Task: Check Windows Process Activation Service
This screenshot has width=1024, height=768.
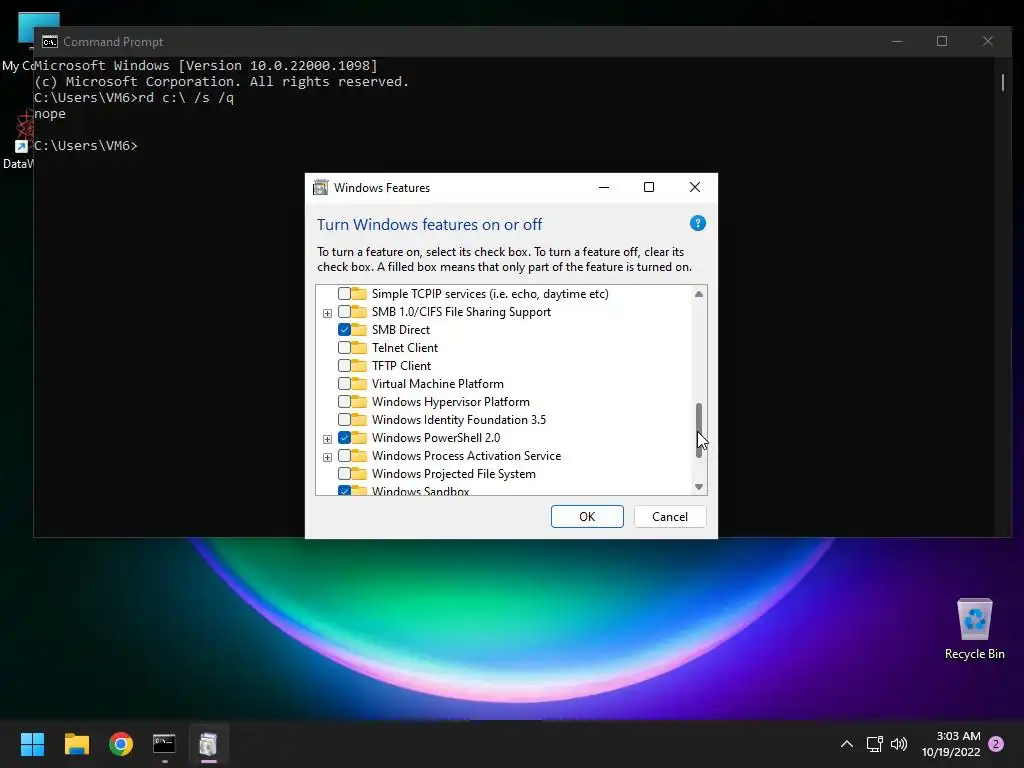Action: click(x=344, y=456)
